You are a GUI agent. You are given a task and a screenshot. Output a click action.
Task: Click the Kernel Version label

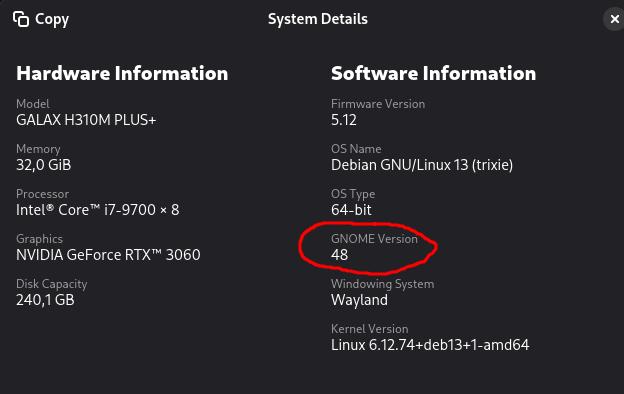click(x=370, y=329)
